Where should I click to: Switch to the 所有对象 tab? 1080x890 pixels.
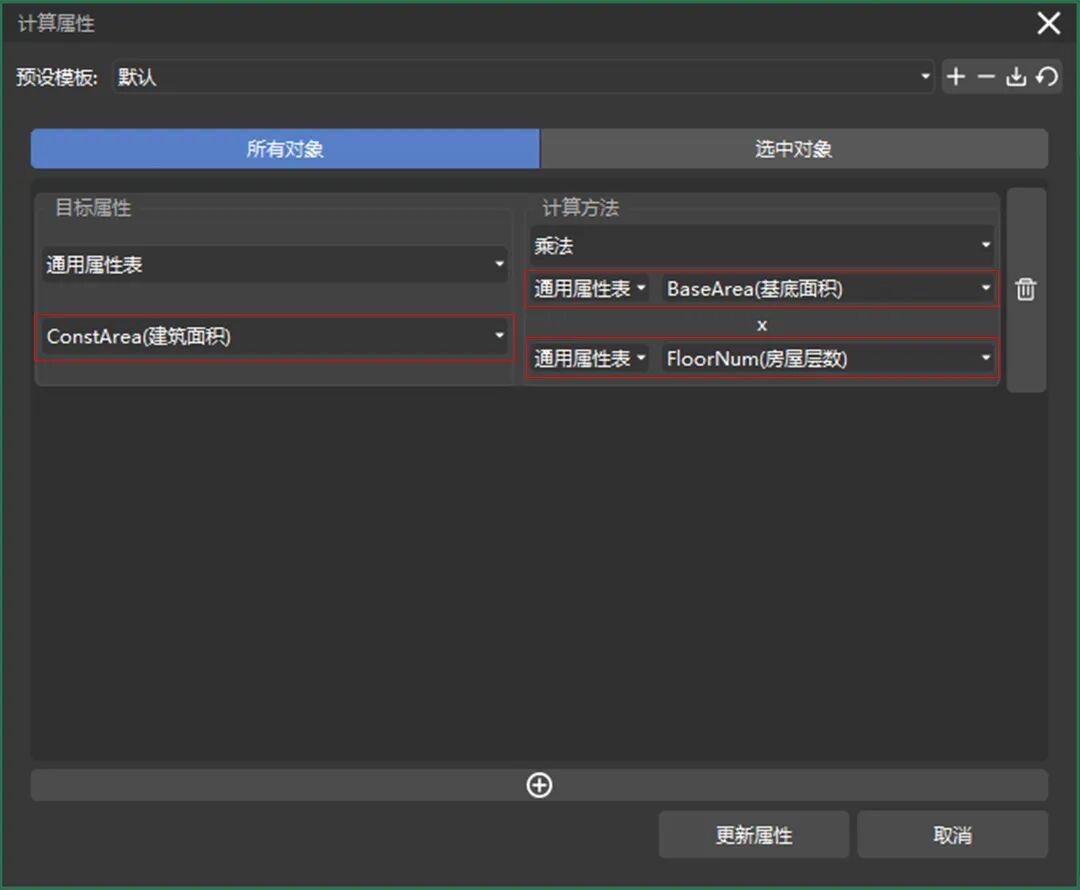285,149
